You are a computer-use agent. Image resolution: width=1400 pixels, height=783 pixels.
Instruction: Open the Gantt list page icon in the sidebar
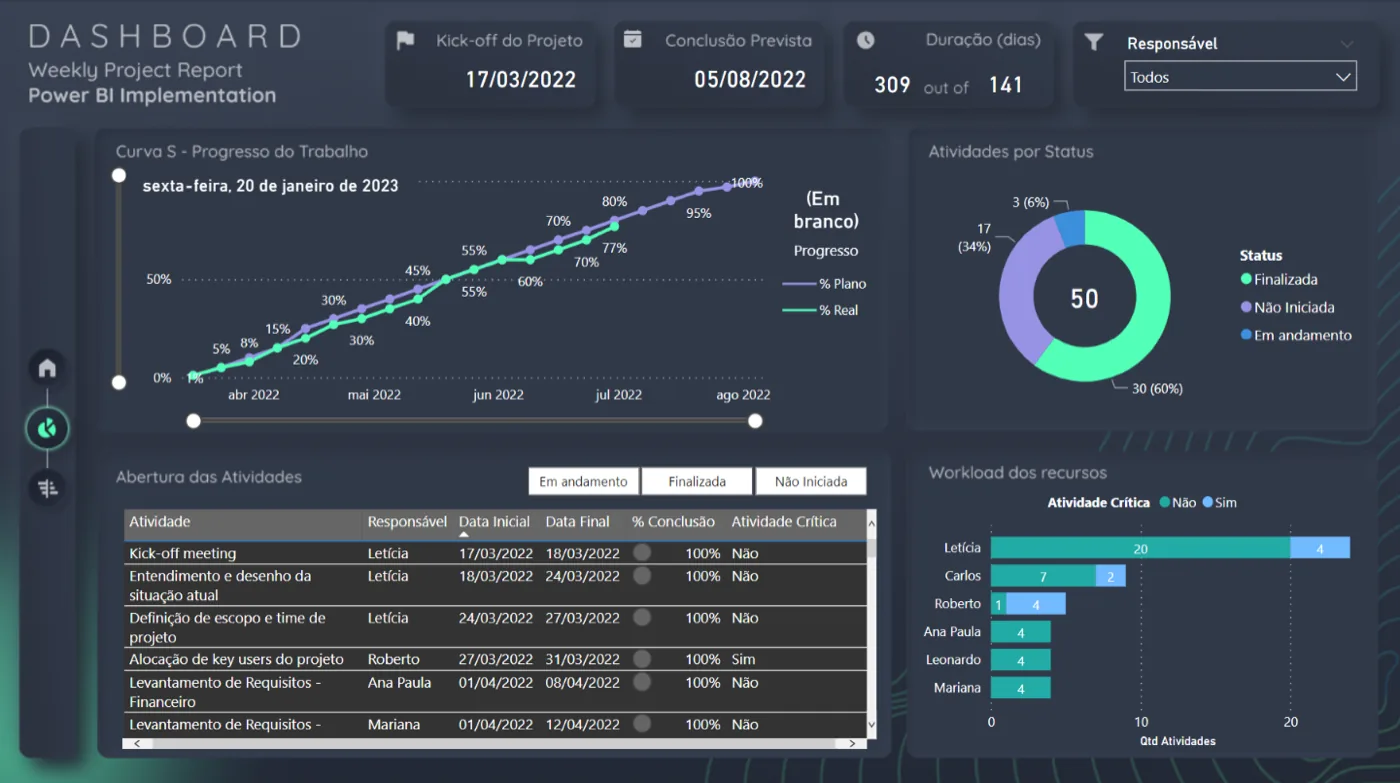tap(47, 488)
